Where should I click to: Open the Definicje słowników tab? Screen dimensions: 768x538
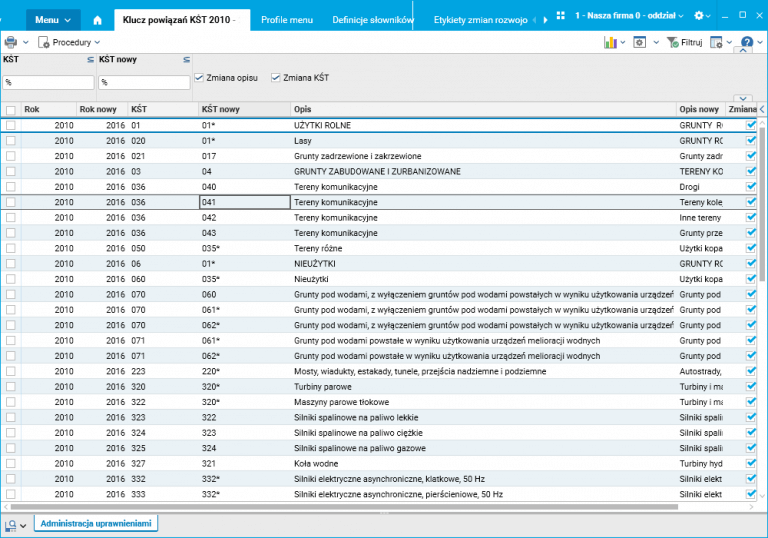373,19
